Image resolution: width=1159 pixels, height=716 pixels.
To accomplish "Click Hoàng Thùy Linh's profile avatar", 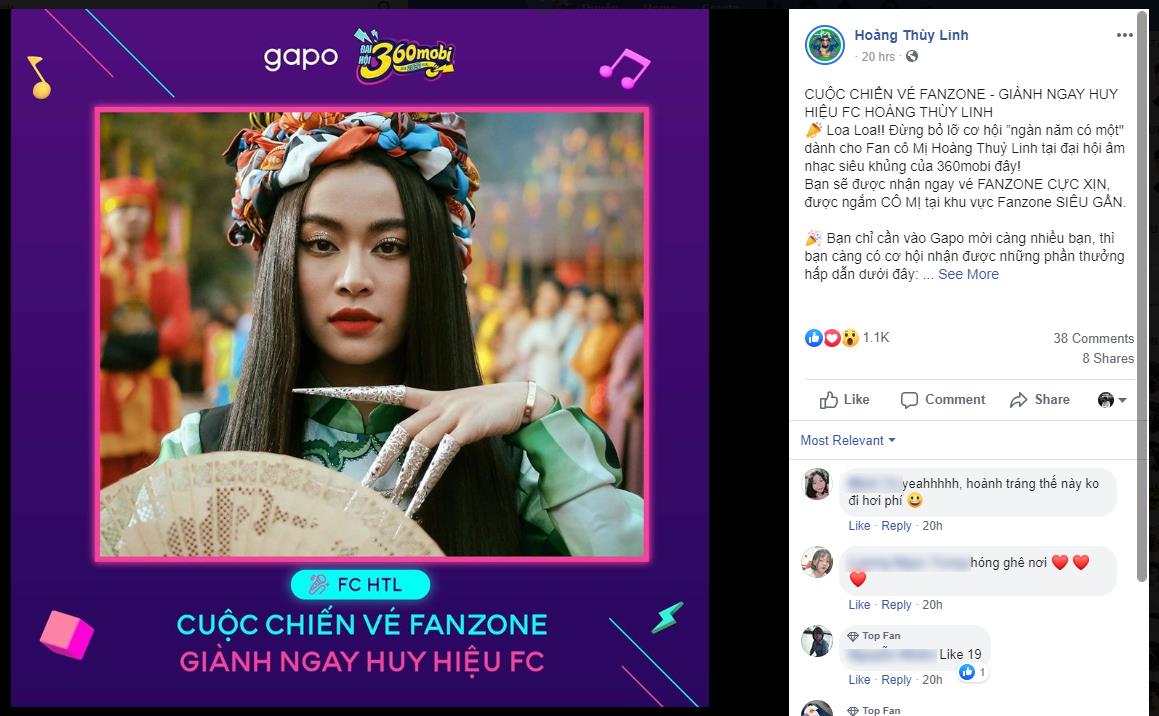I will pyautogui.click(x=824, y=45).
